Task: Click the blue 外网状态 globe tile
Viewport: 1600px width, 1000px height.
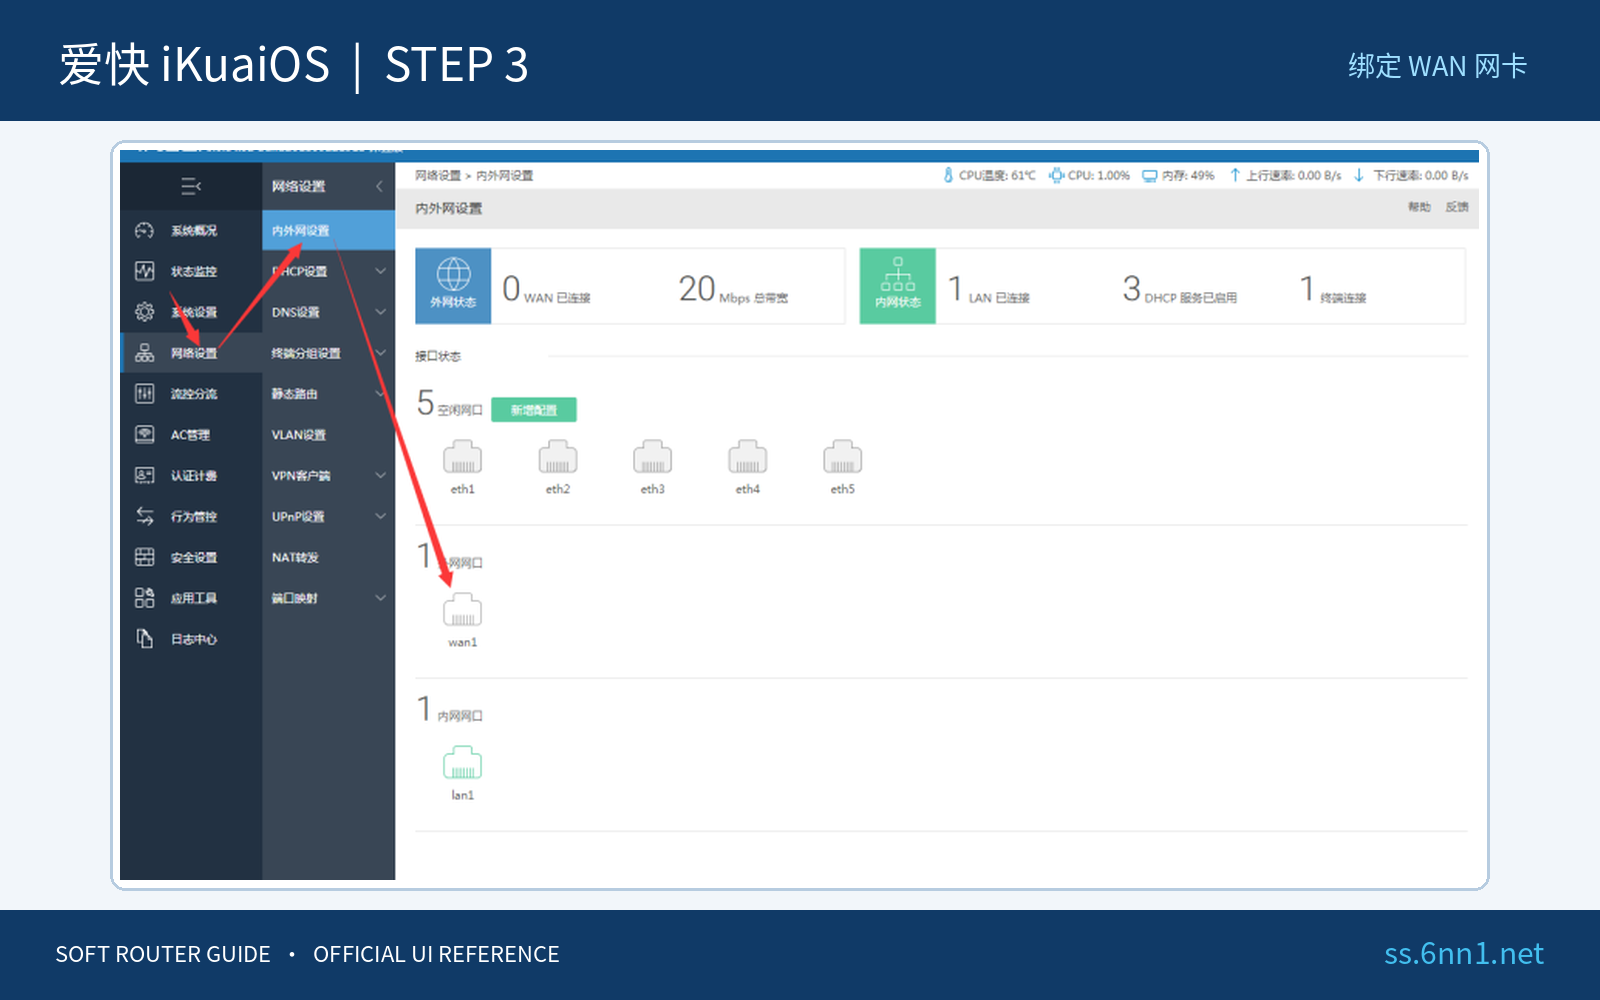Action: pos(453,286)
